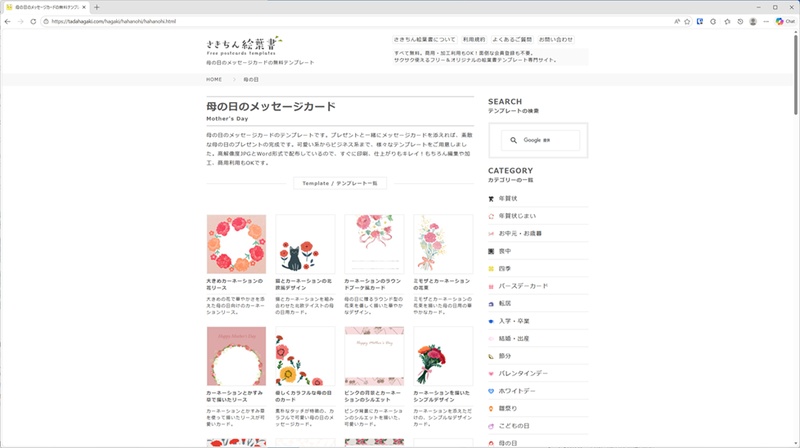The height and width of the screenshot is (448, 800).
Task: Open お問い合わせ menu item
Action: point(556,39)
